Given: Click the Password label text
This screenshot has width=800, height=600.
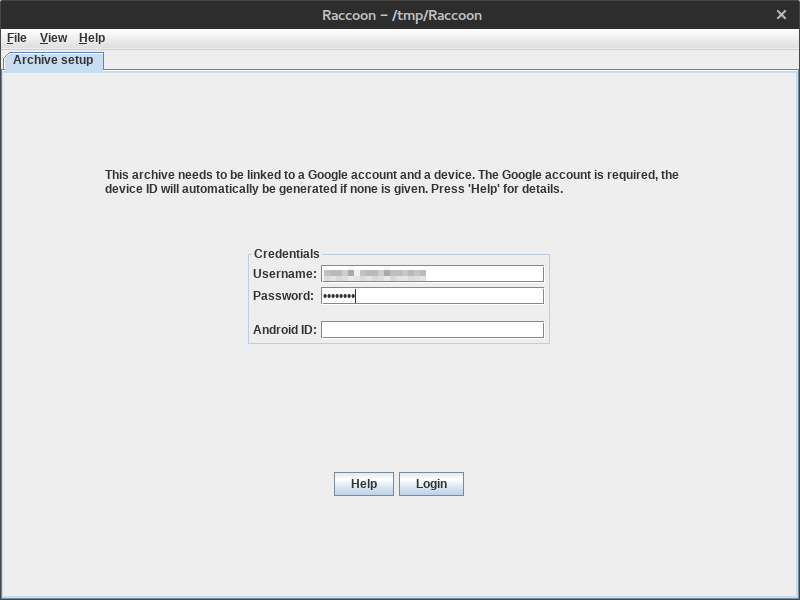Looking at the screenshot, I should pyautogui.click(x=283, y=296).
